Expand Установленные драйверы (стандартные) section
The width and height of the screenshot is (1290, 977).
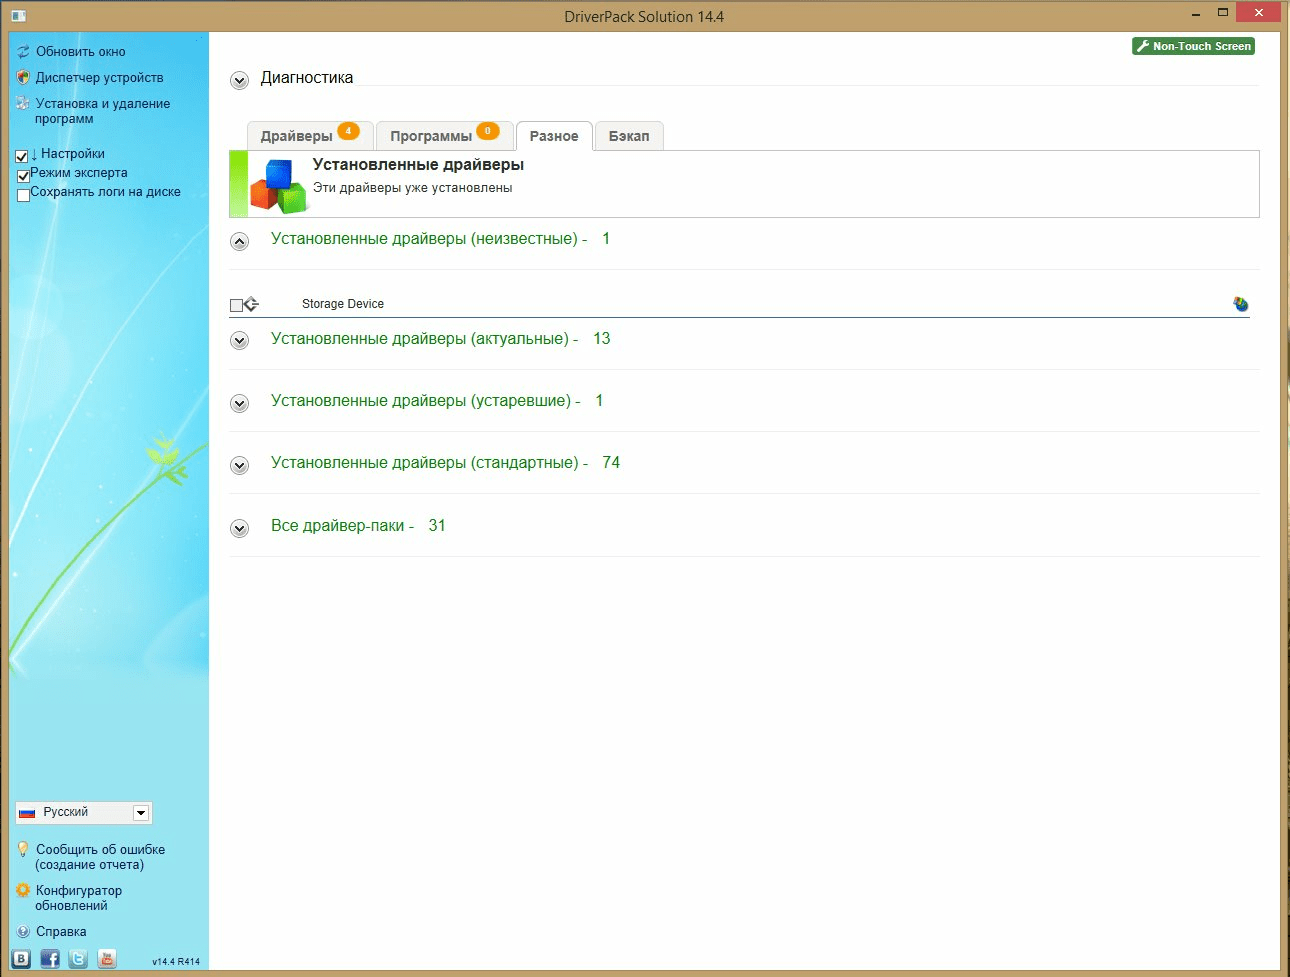239,465
